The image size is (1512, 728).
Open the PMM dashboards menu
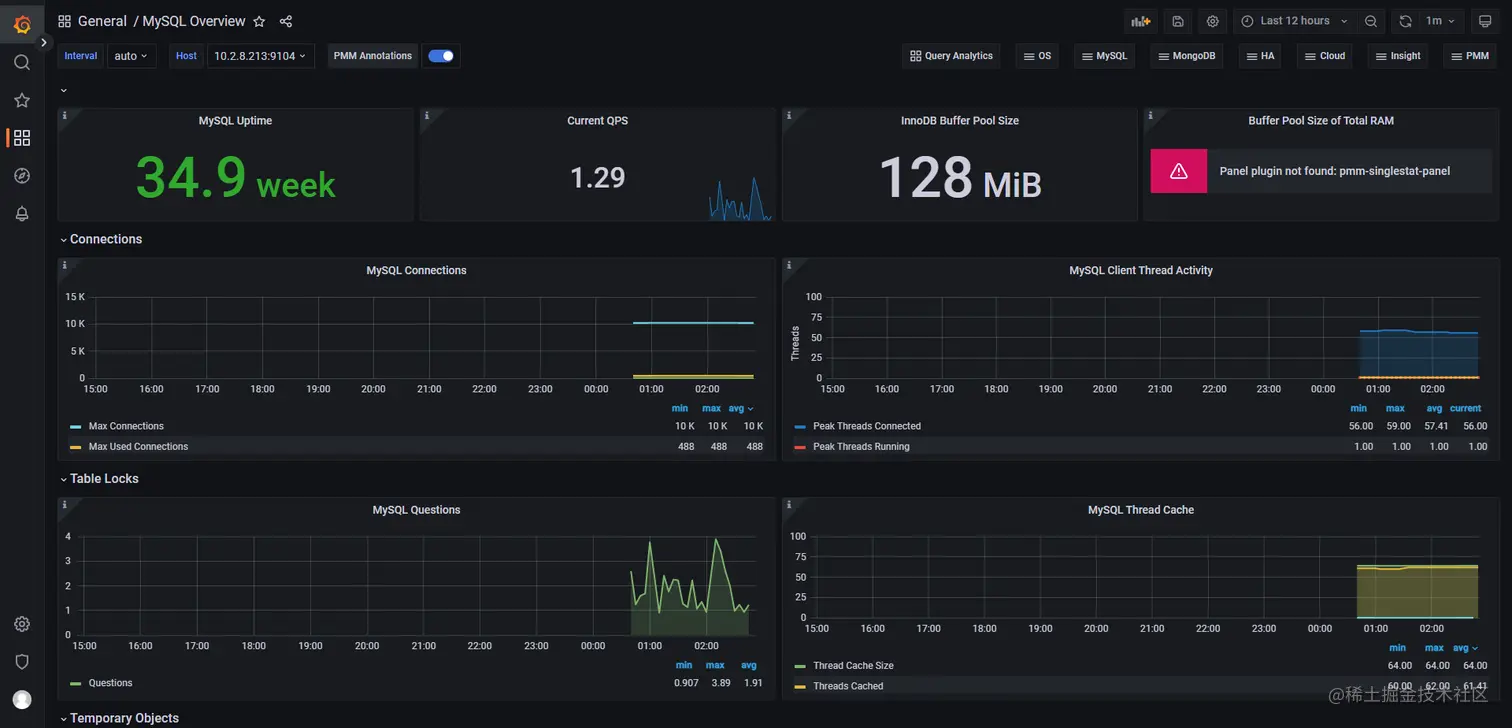point(1470,56)
